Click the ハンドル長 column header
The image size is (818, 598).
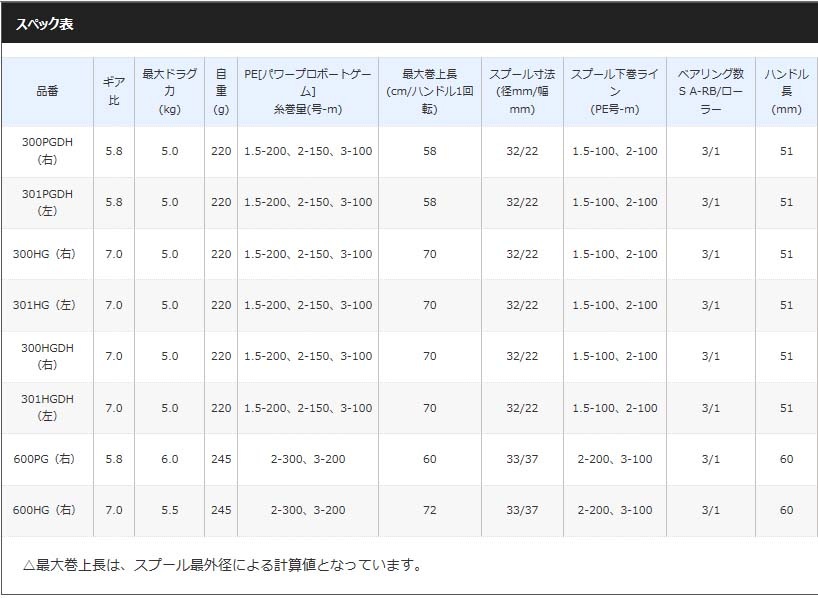[x=786, y=91]
